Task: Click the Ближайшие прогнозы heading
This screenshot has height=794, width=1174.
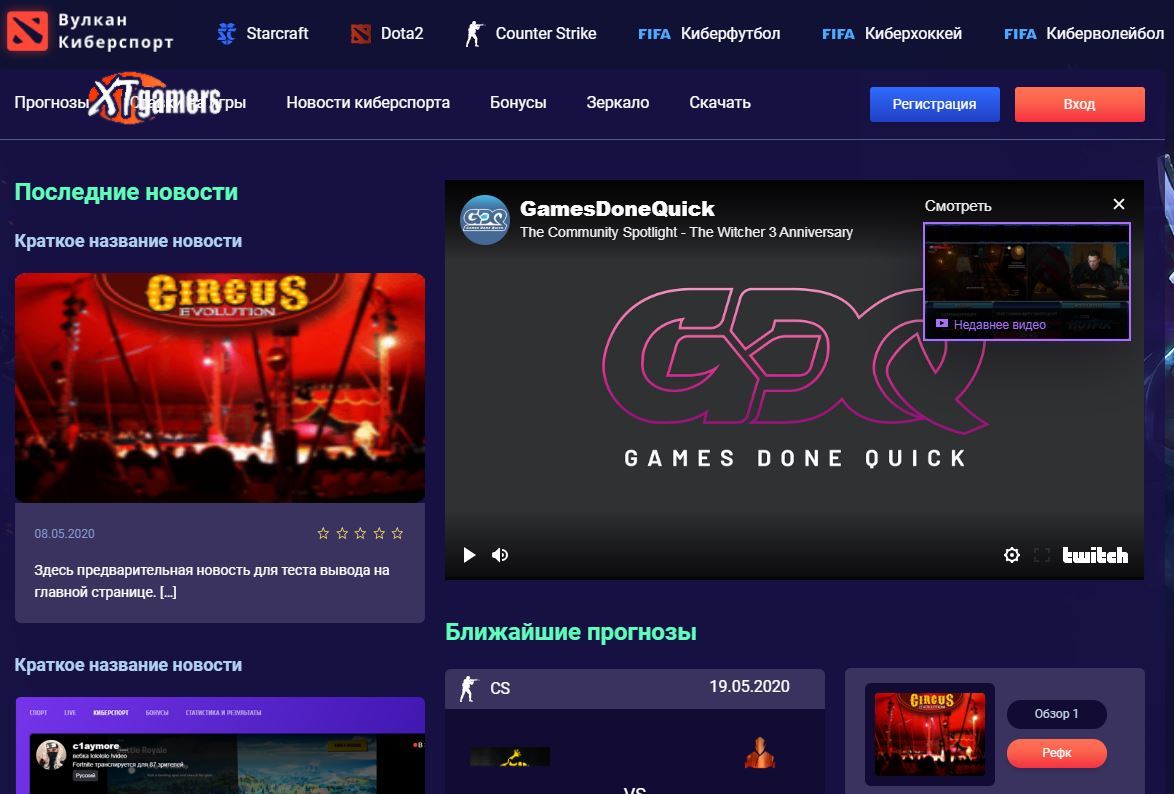Action: click(x=571, y=632)
